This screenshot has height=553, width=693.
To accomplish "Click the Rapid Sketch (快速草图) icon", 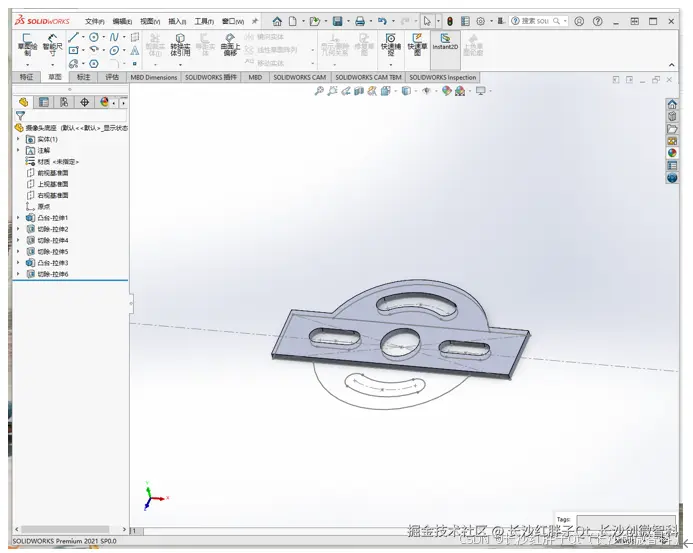I will 416,44.
